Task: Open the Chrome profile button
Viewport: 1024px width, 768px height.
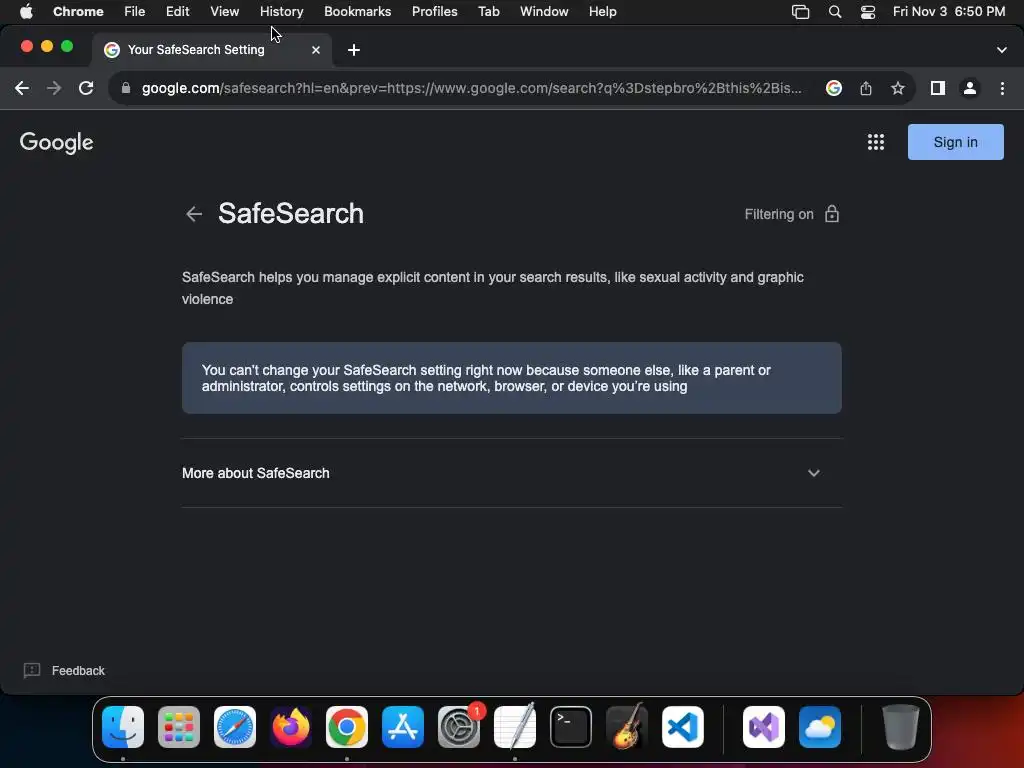Action: 970,88
